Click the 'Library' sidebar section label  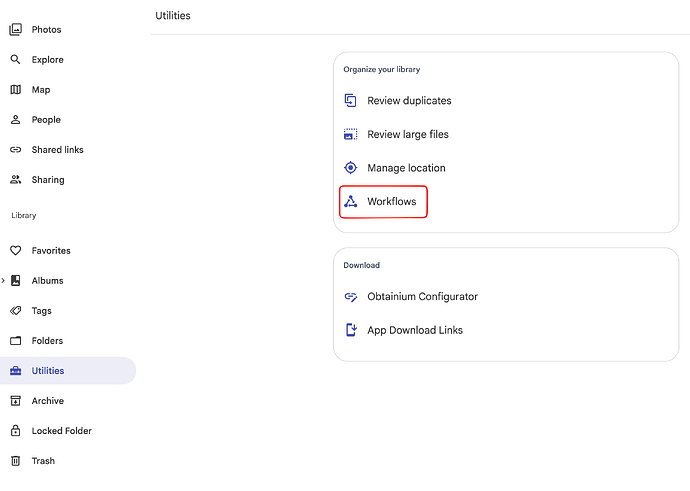click(x=24, y=215)
